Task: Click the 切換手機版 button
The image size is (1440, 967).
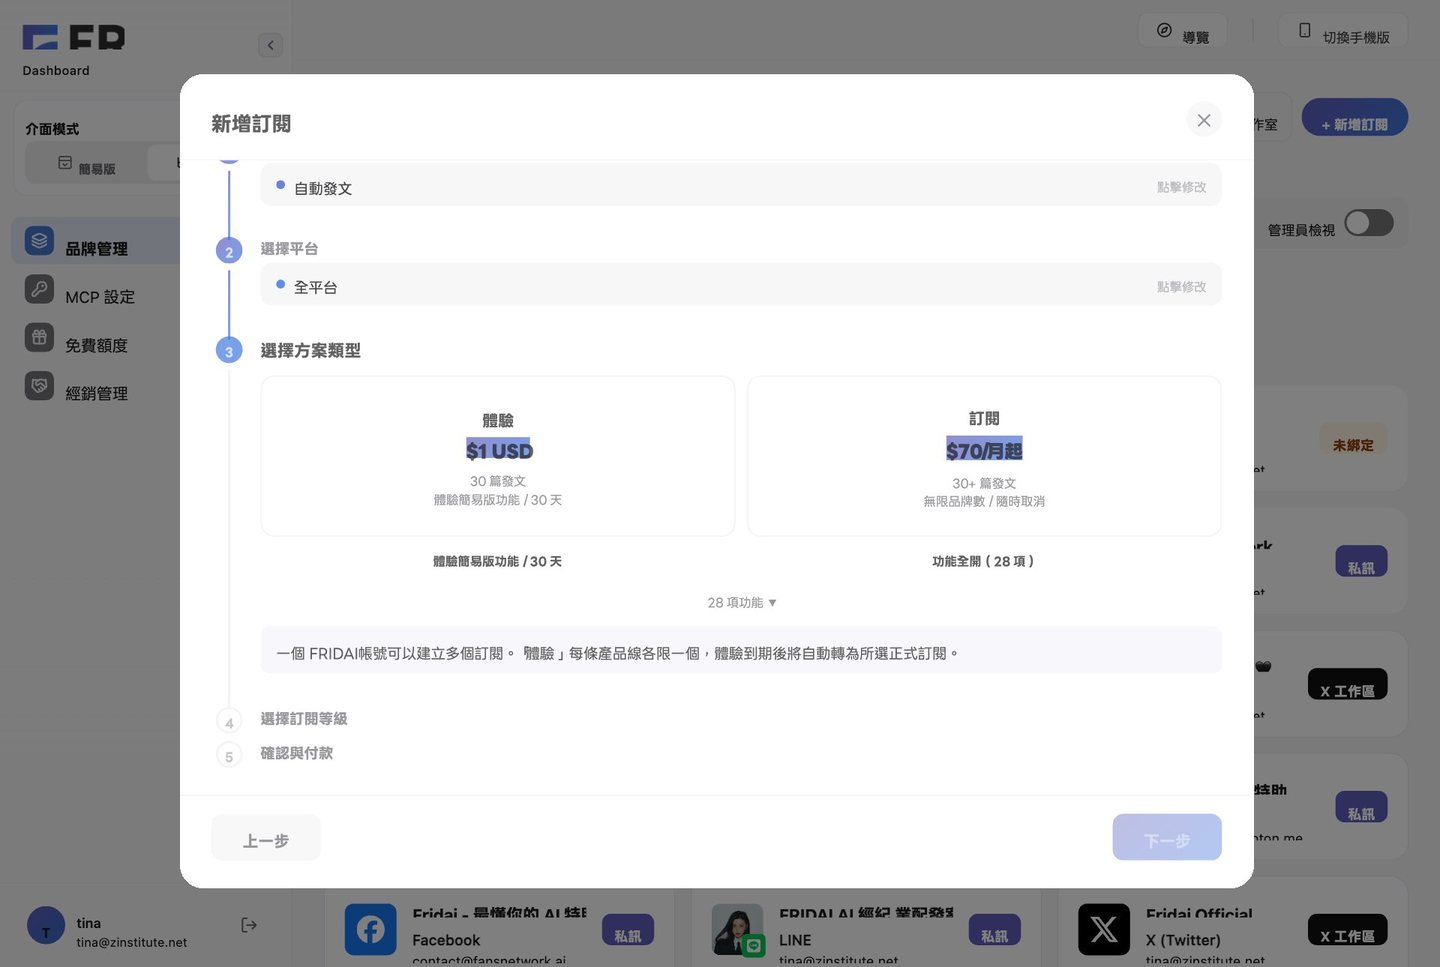Action: [1343, 31]
